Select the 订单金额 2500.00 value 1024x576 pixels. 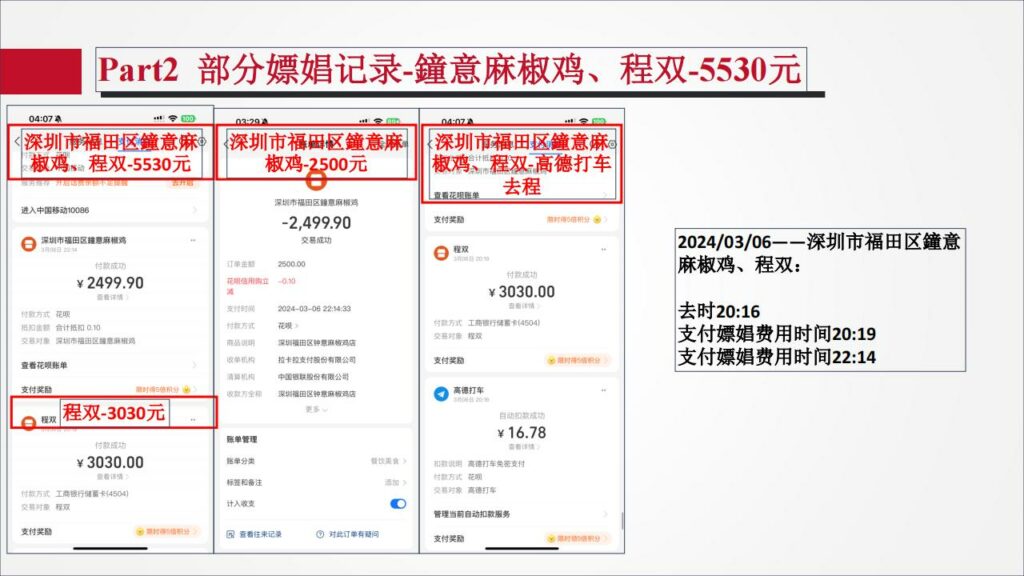[291, 264]
